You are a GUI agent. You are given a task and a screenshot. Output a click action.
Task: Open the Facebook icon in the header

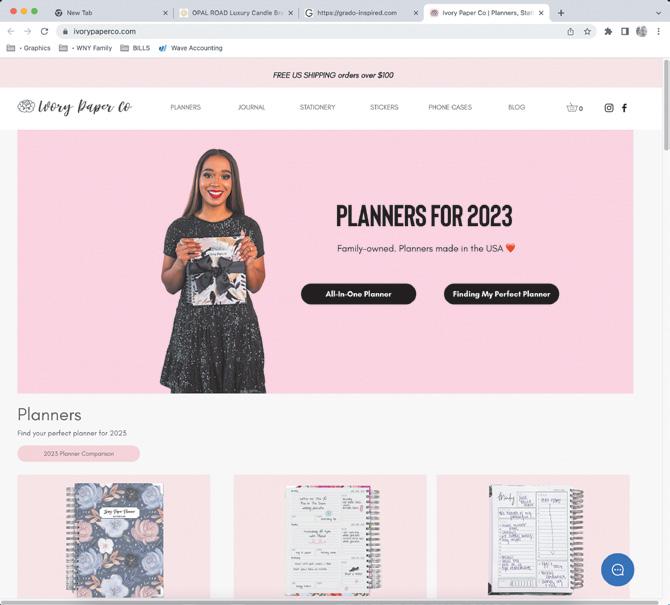tap(624, 108)
